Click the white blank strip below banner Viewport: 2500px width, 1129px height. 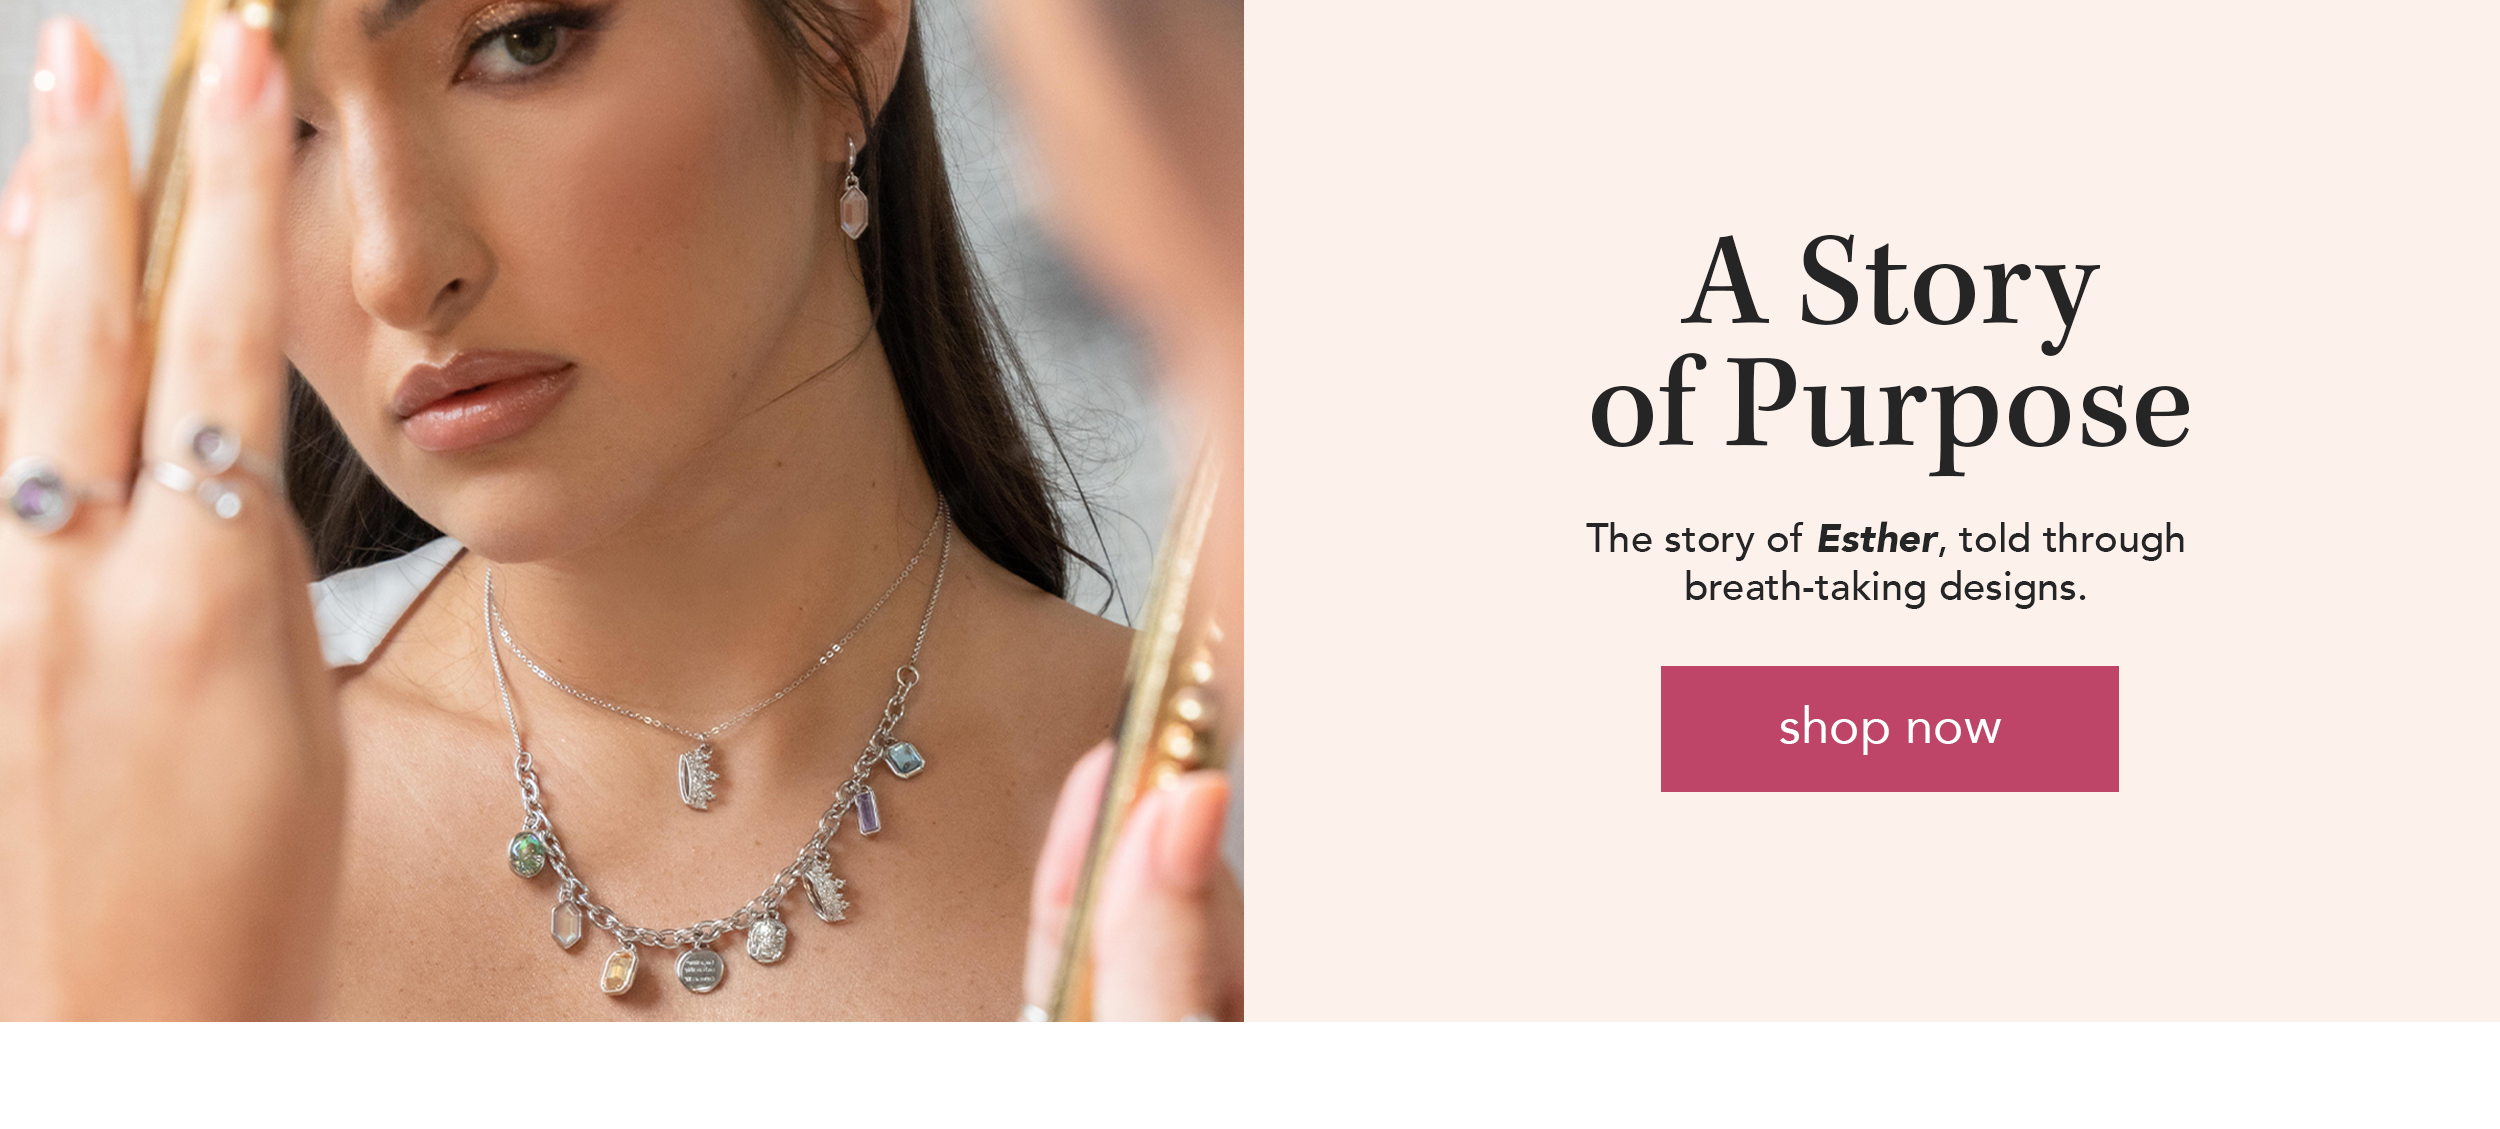[1250, 1076]
